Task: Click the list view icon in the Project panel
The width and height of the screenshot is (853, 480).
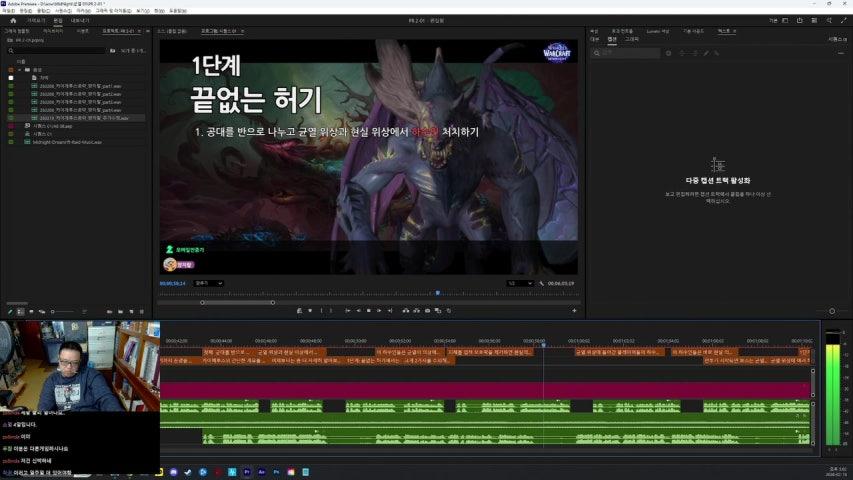Action: point(22,311)
